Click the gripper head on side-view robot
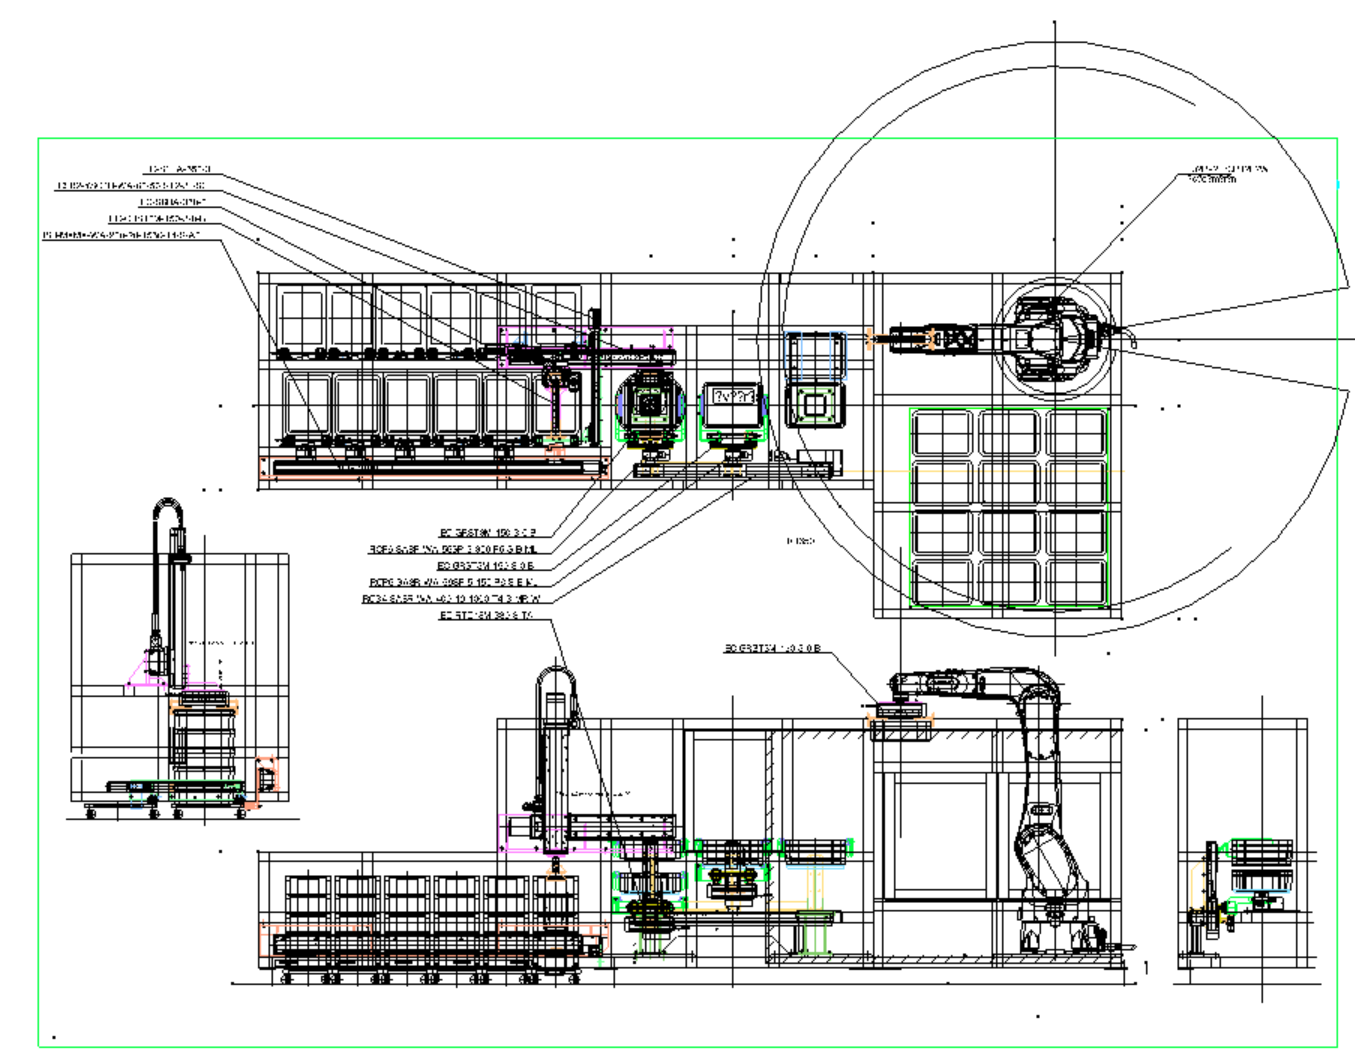This screenshot has width=1355, height=1060. pos(898,712)
